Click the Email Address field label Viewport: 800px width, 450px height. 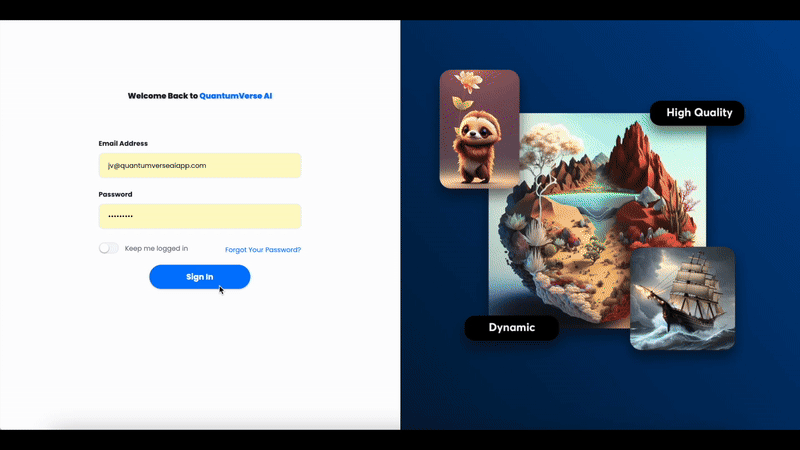click(123, 144)
